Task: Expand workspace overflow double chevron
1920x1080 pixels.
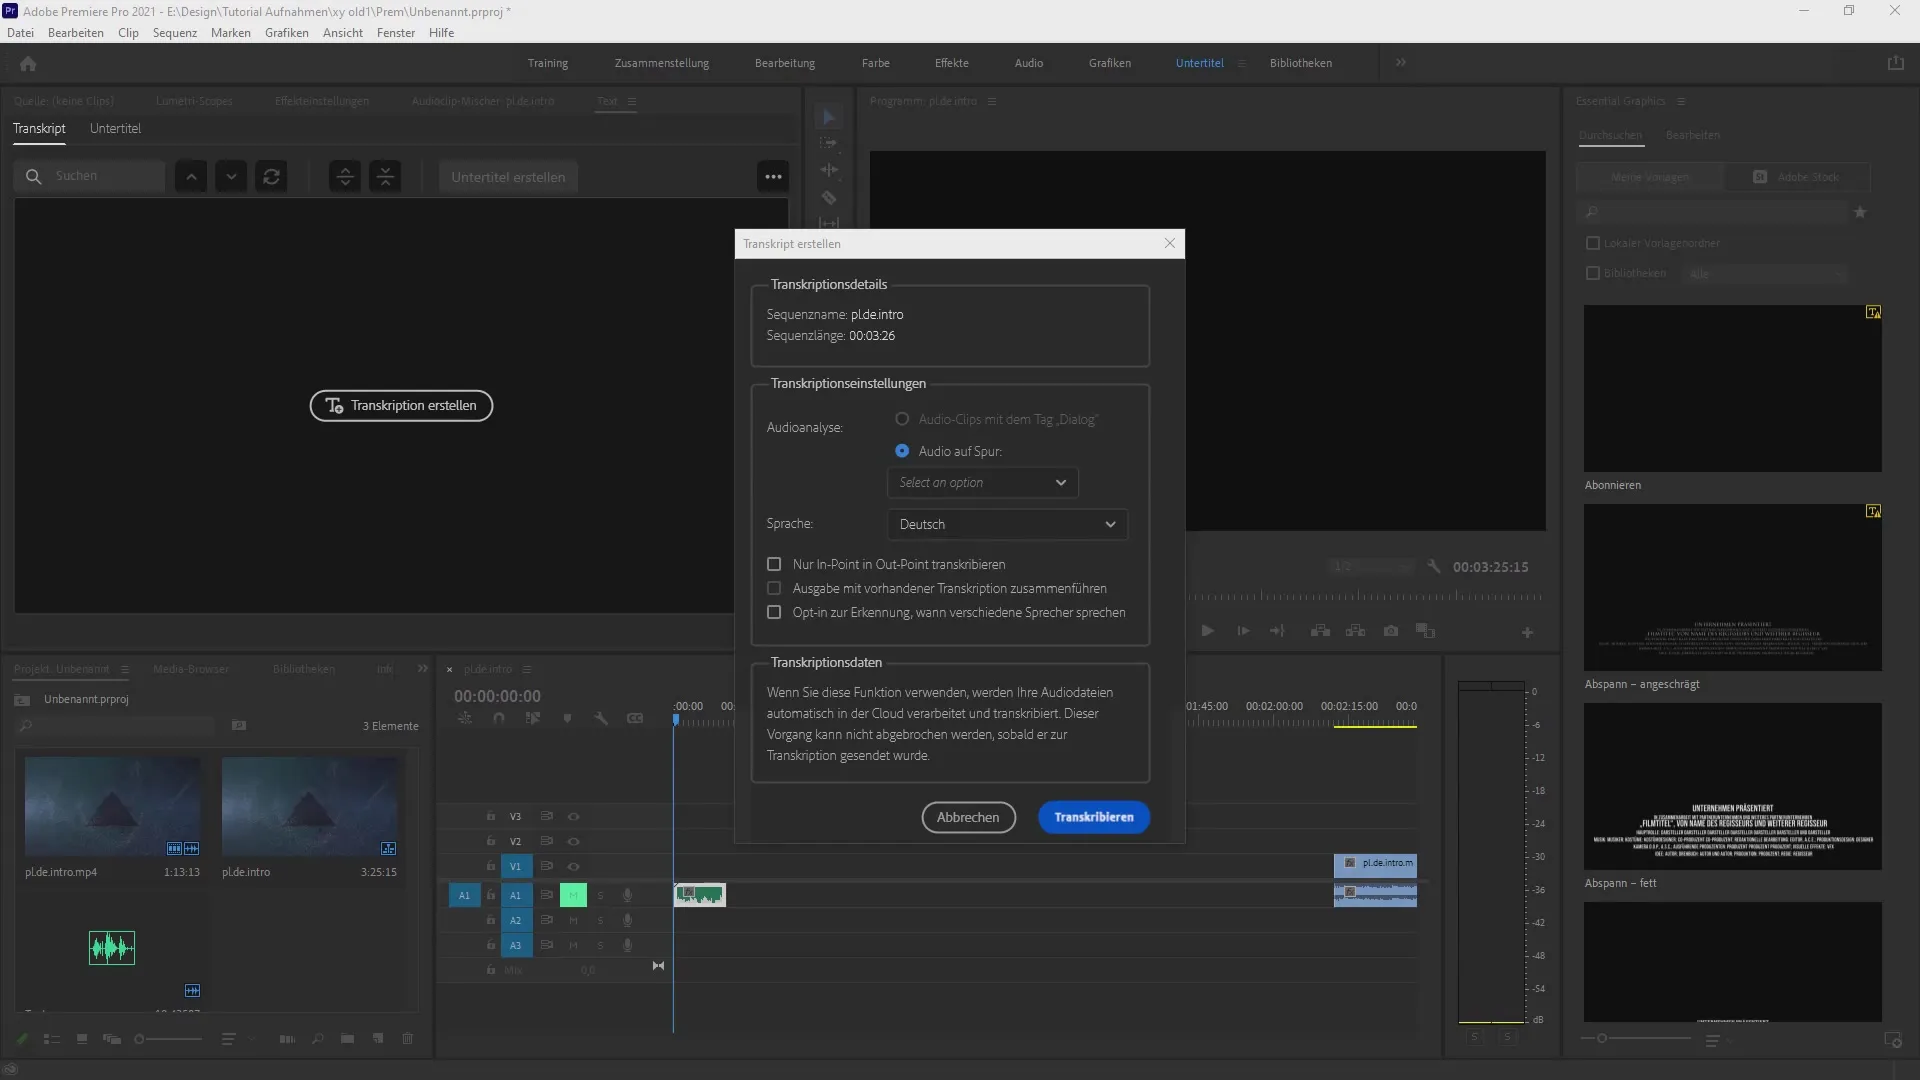Action: (1401, 62)
